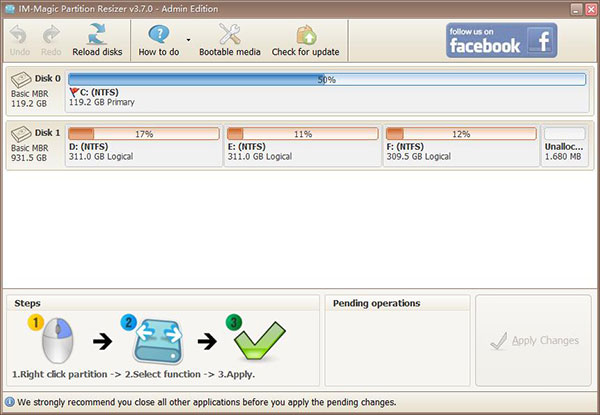600x415 pixels.
Task: Click the Apply Changes button
Action: [533, 340]
